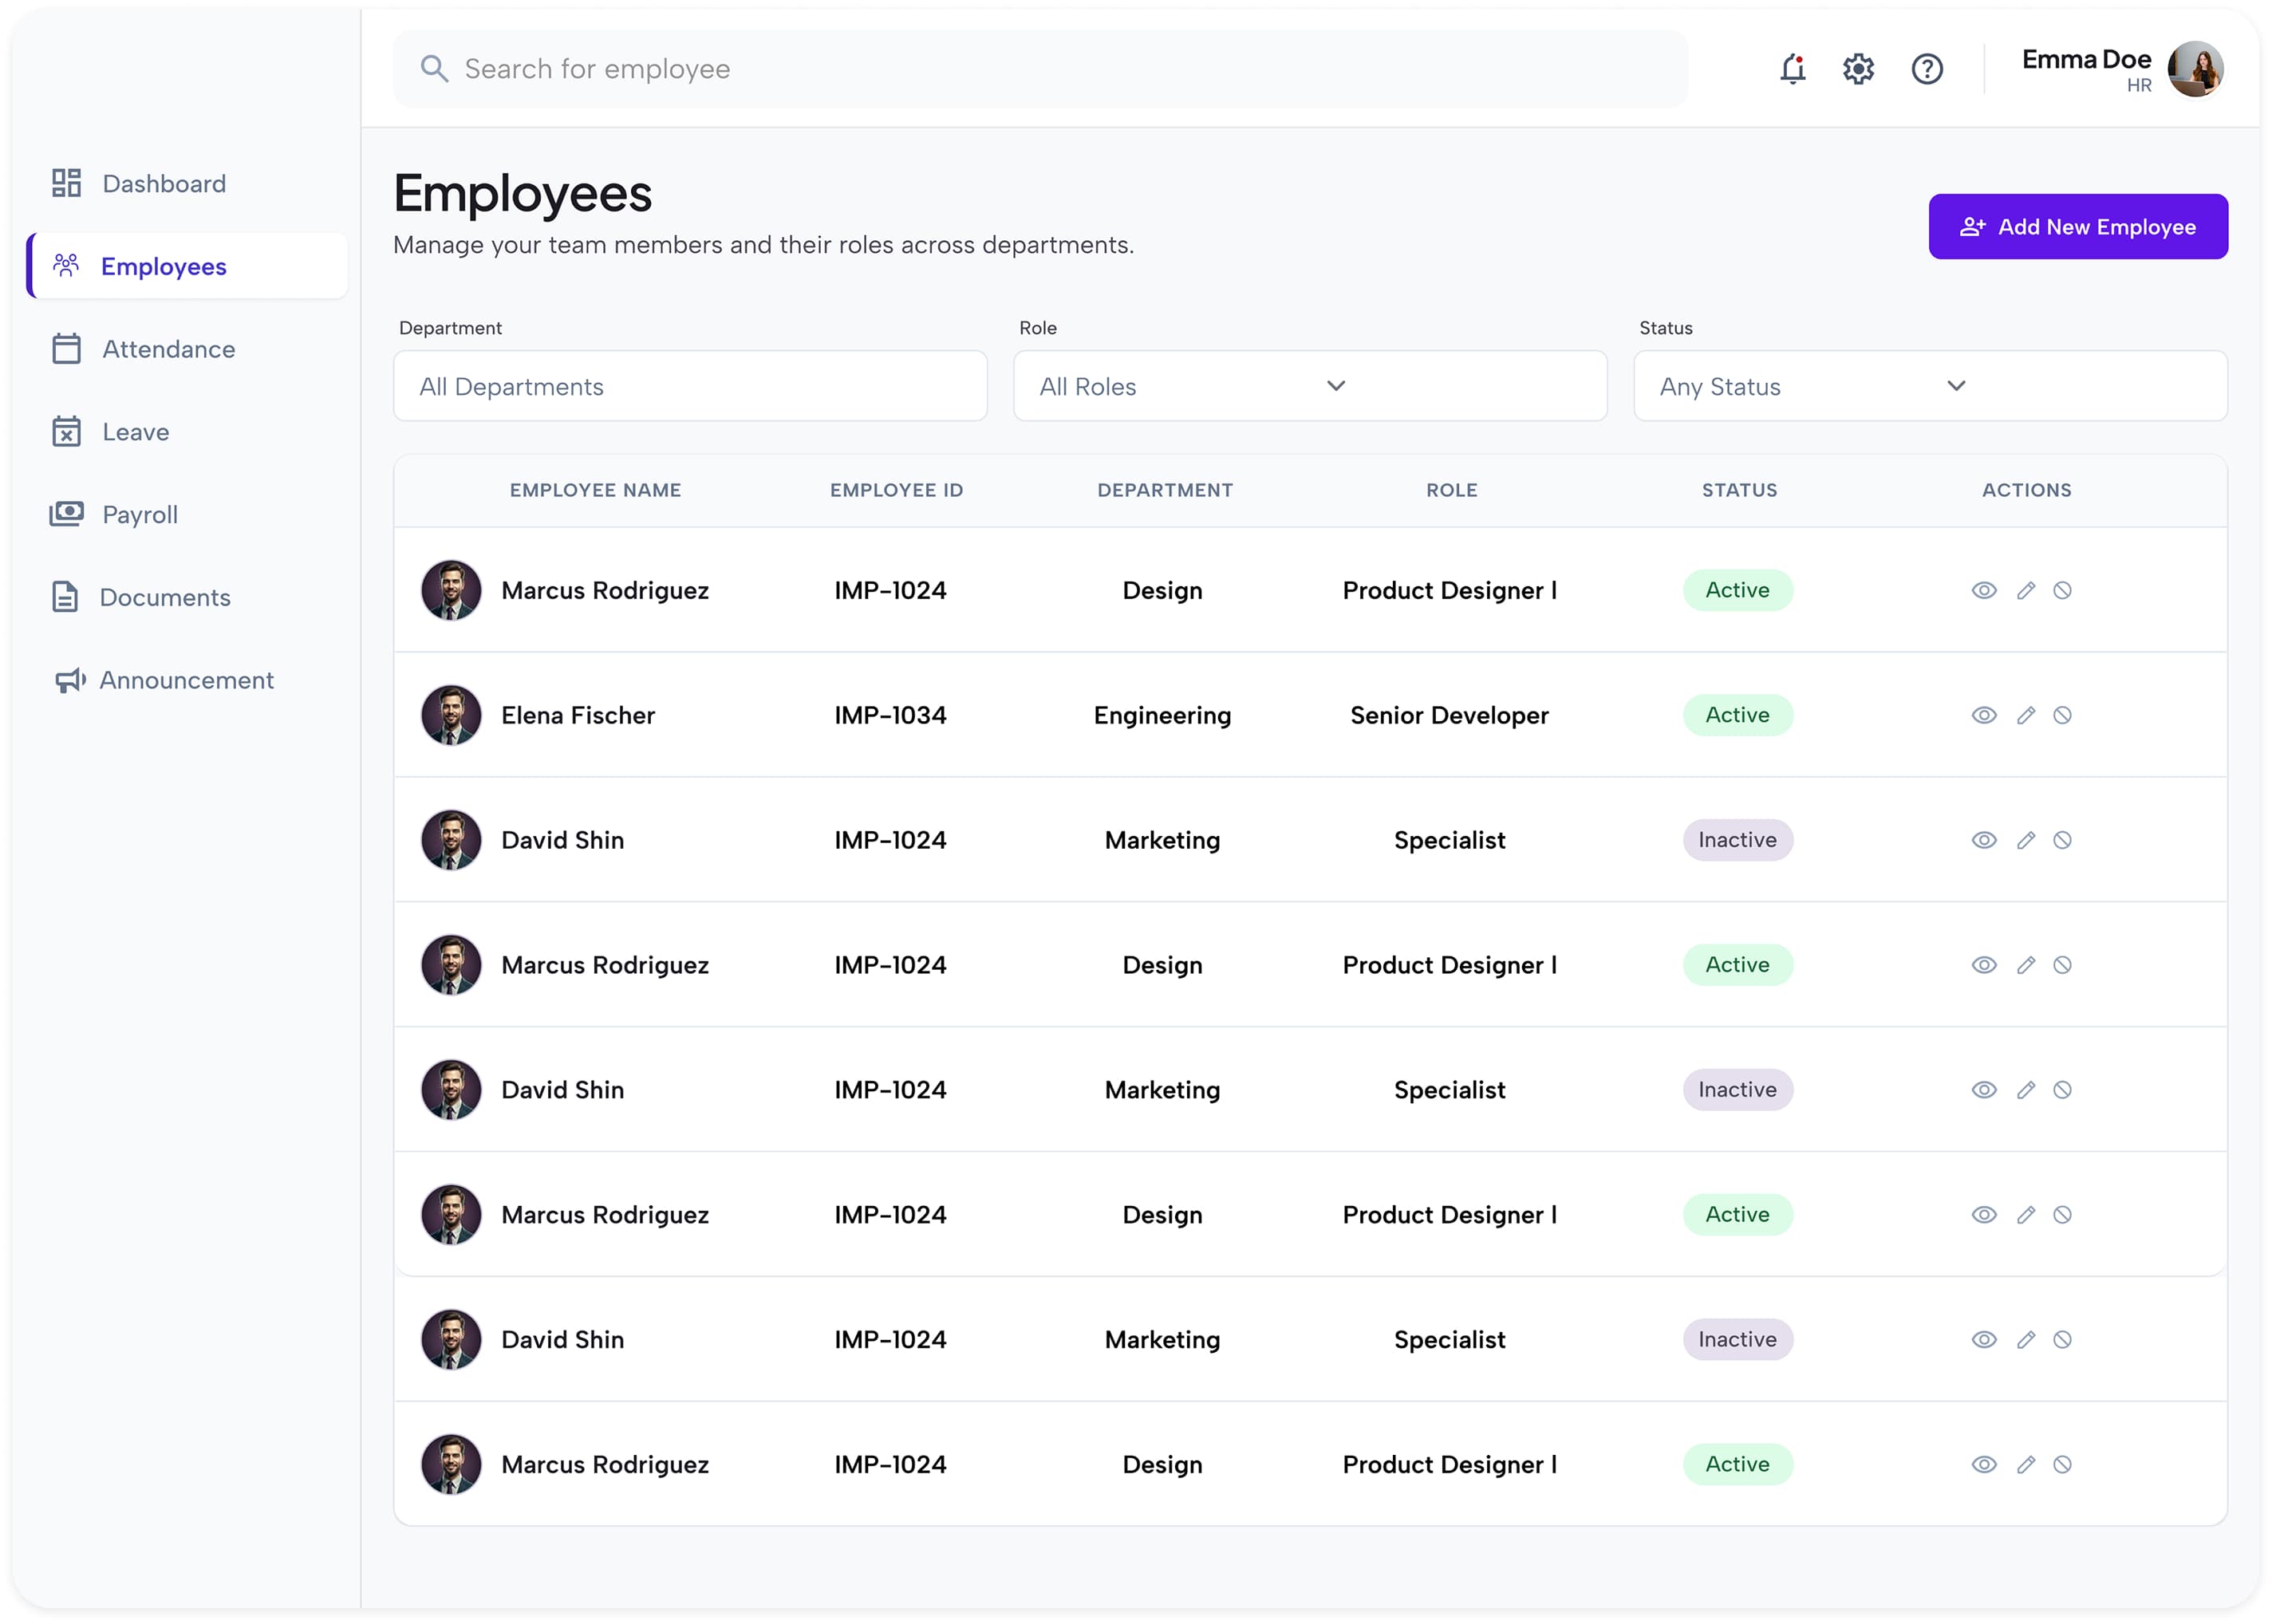Focus the Search for employee field
Image resolution: width=2272 pixels, height=1624 pixels.
pyautogui.click(x=1040, y=69)
